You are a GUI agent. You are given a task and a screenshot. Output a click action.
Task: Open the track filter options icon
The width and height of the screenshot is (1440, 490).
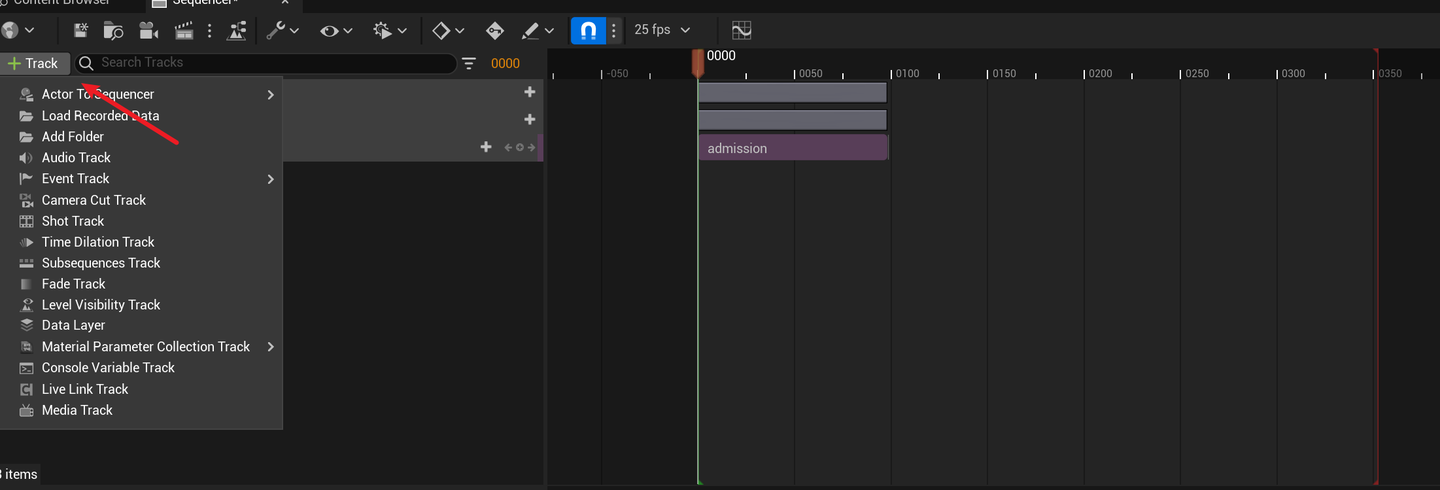tap(469, 63)
